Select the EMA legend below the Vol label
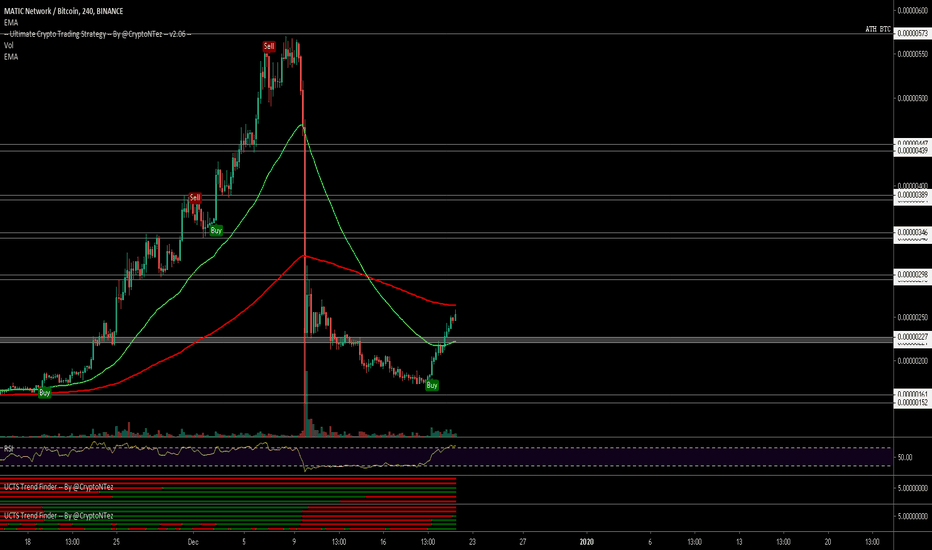Screen dimensions: 932x550 11,57
